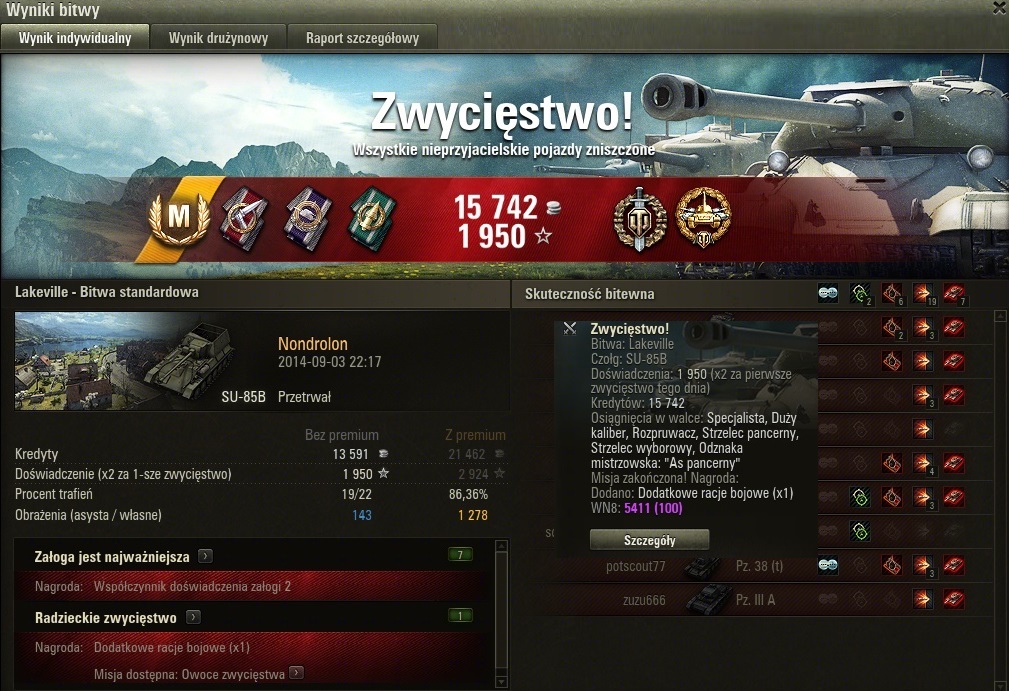Expand the 'Radzieckie zwycięstwo' mission details
The height and width of the screenshot is (691, 1009).
(x=193, y=618)
